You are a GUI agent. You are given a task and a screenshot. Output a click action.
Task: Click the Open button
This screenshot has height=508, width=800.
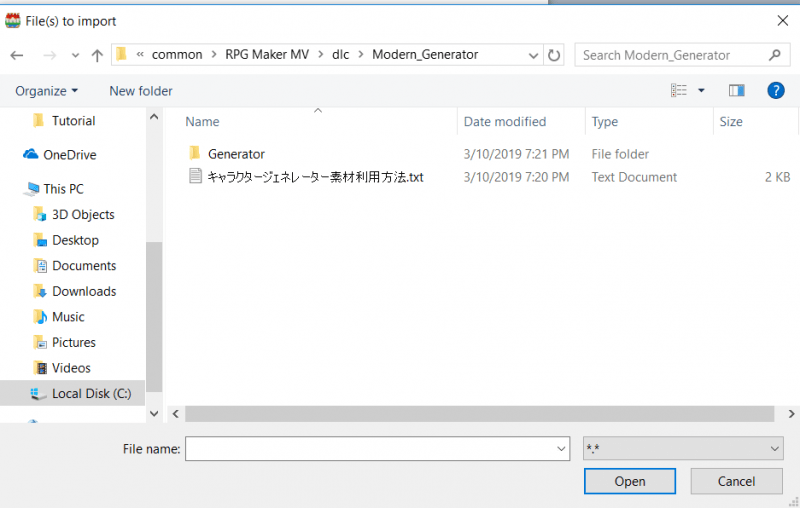pyautogui.click(x=630, y=481)
